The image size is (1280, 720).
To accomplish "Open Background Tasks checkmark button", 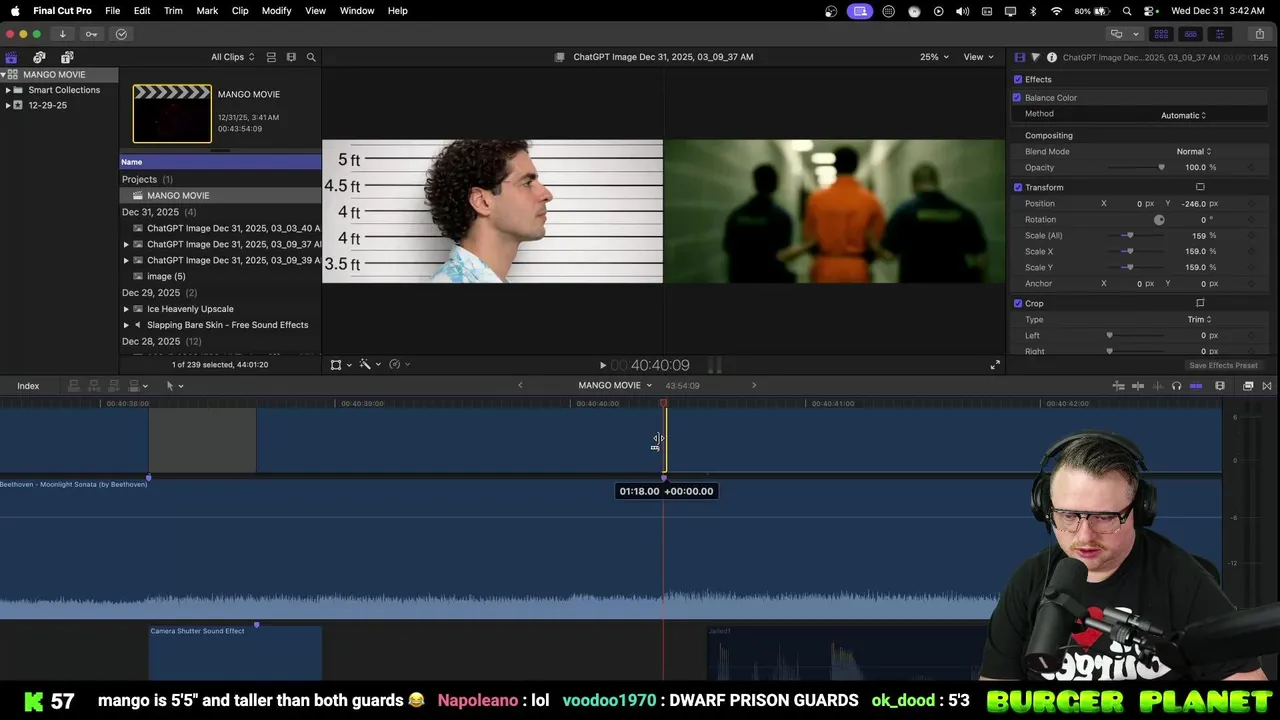I will point(121,34).
